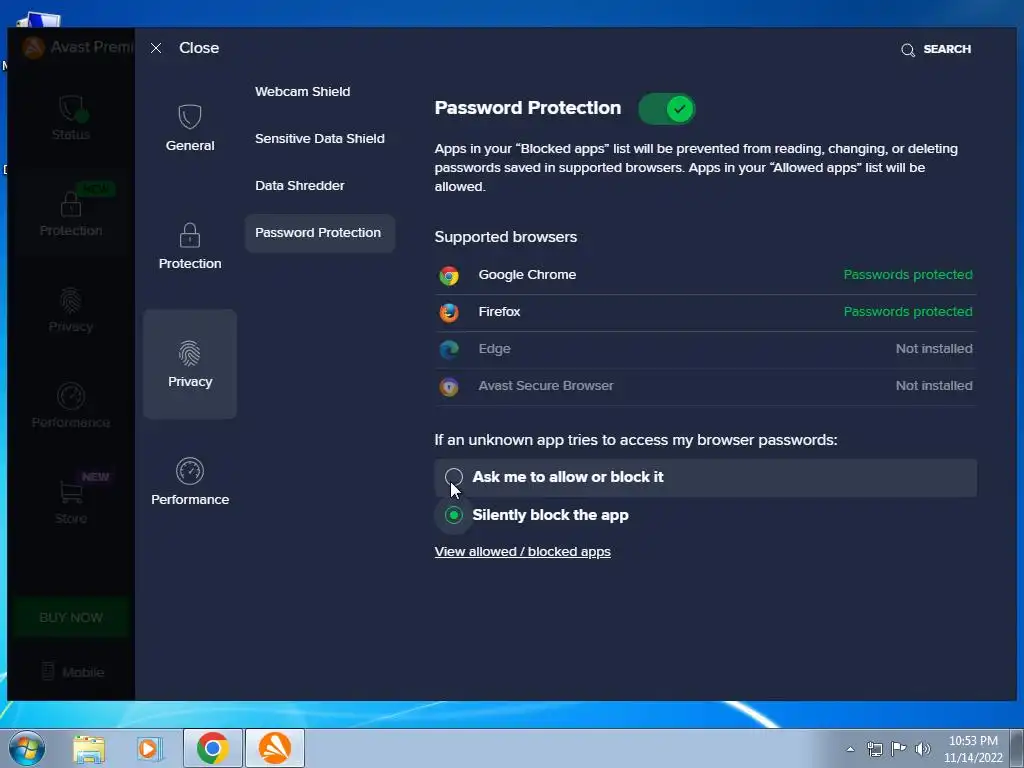This screenshot has height=768, width=1024.
Task: Select Password Protection in the submenu
Action: (x=320, y=233)
